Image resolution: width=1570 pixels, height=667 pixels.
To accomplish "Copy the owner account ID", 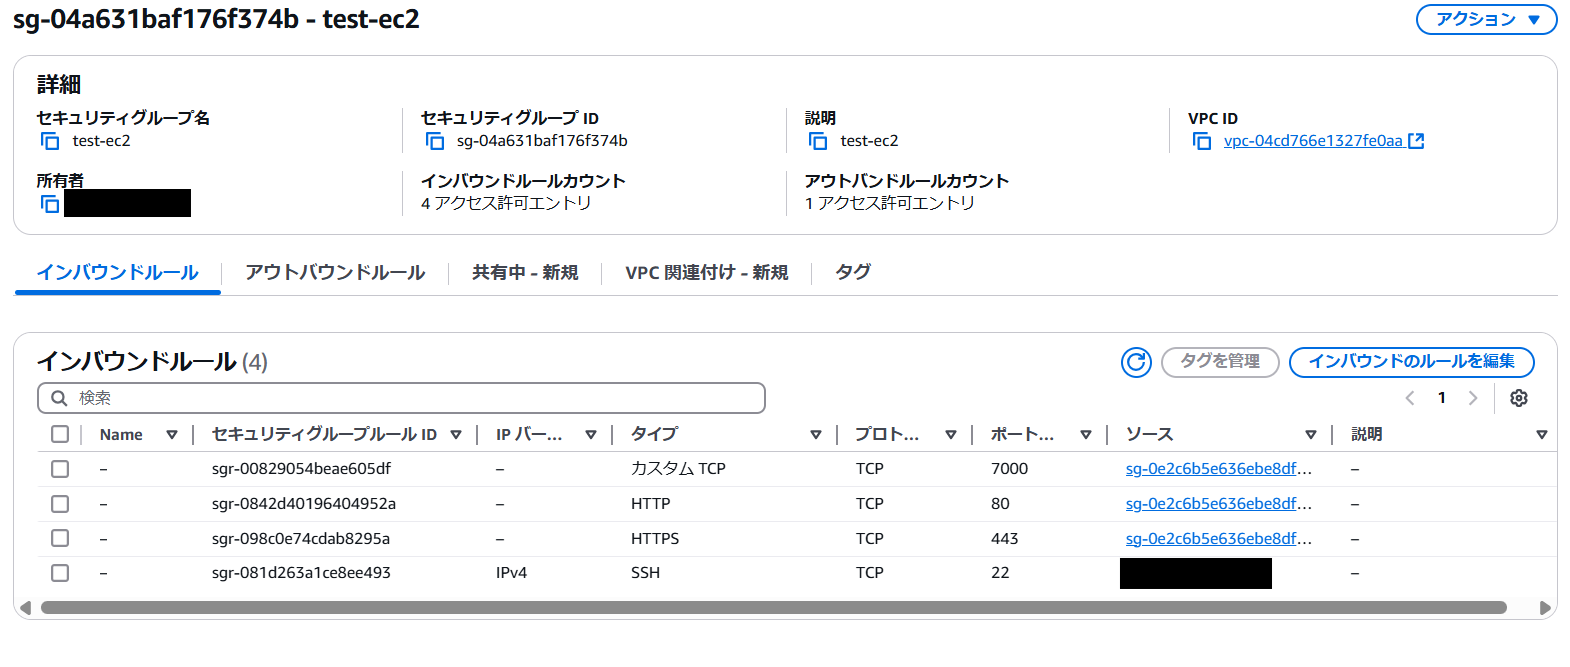I will pos(50,204).
